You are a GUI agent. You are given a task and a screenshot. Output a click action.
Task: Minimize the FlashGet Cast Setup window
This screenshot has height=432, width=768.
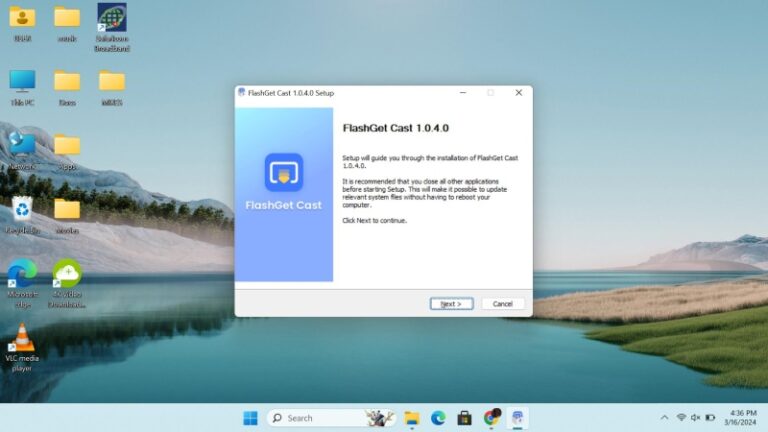click(463, 93)
